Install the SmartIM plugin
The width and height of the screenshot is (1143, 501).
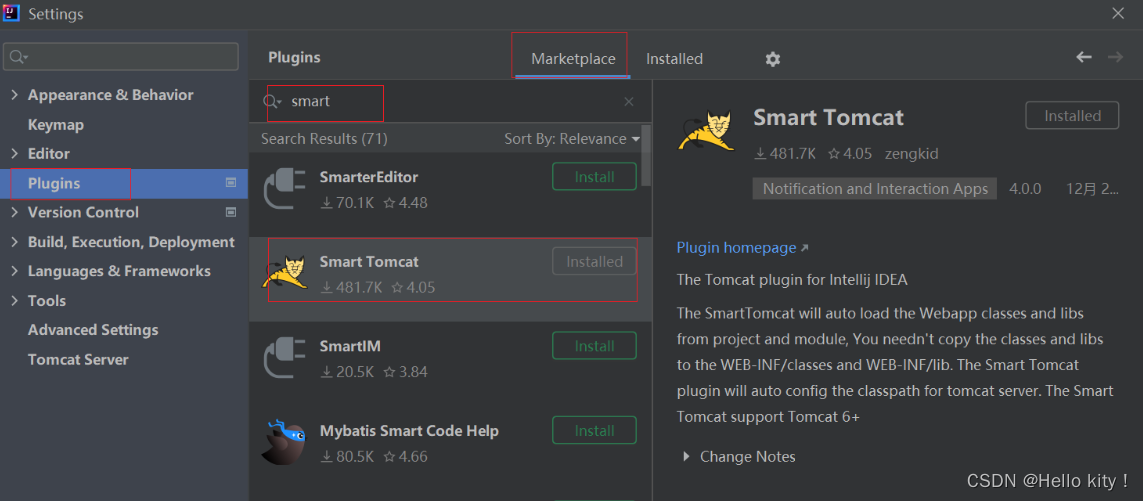594,346
